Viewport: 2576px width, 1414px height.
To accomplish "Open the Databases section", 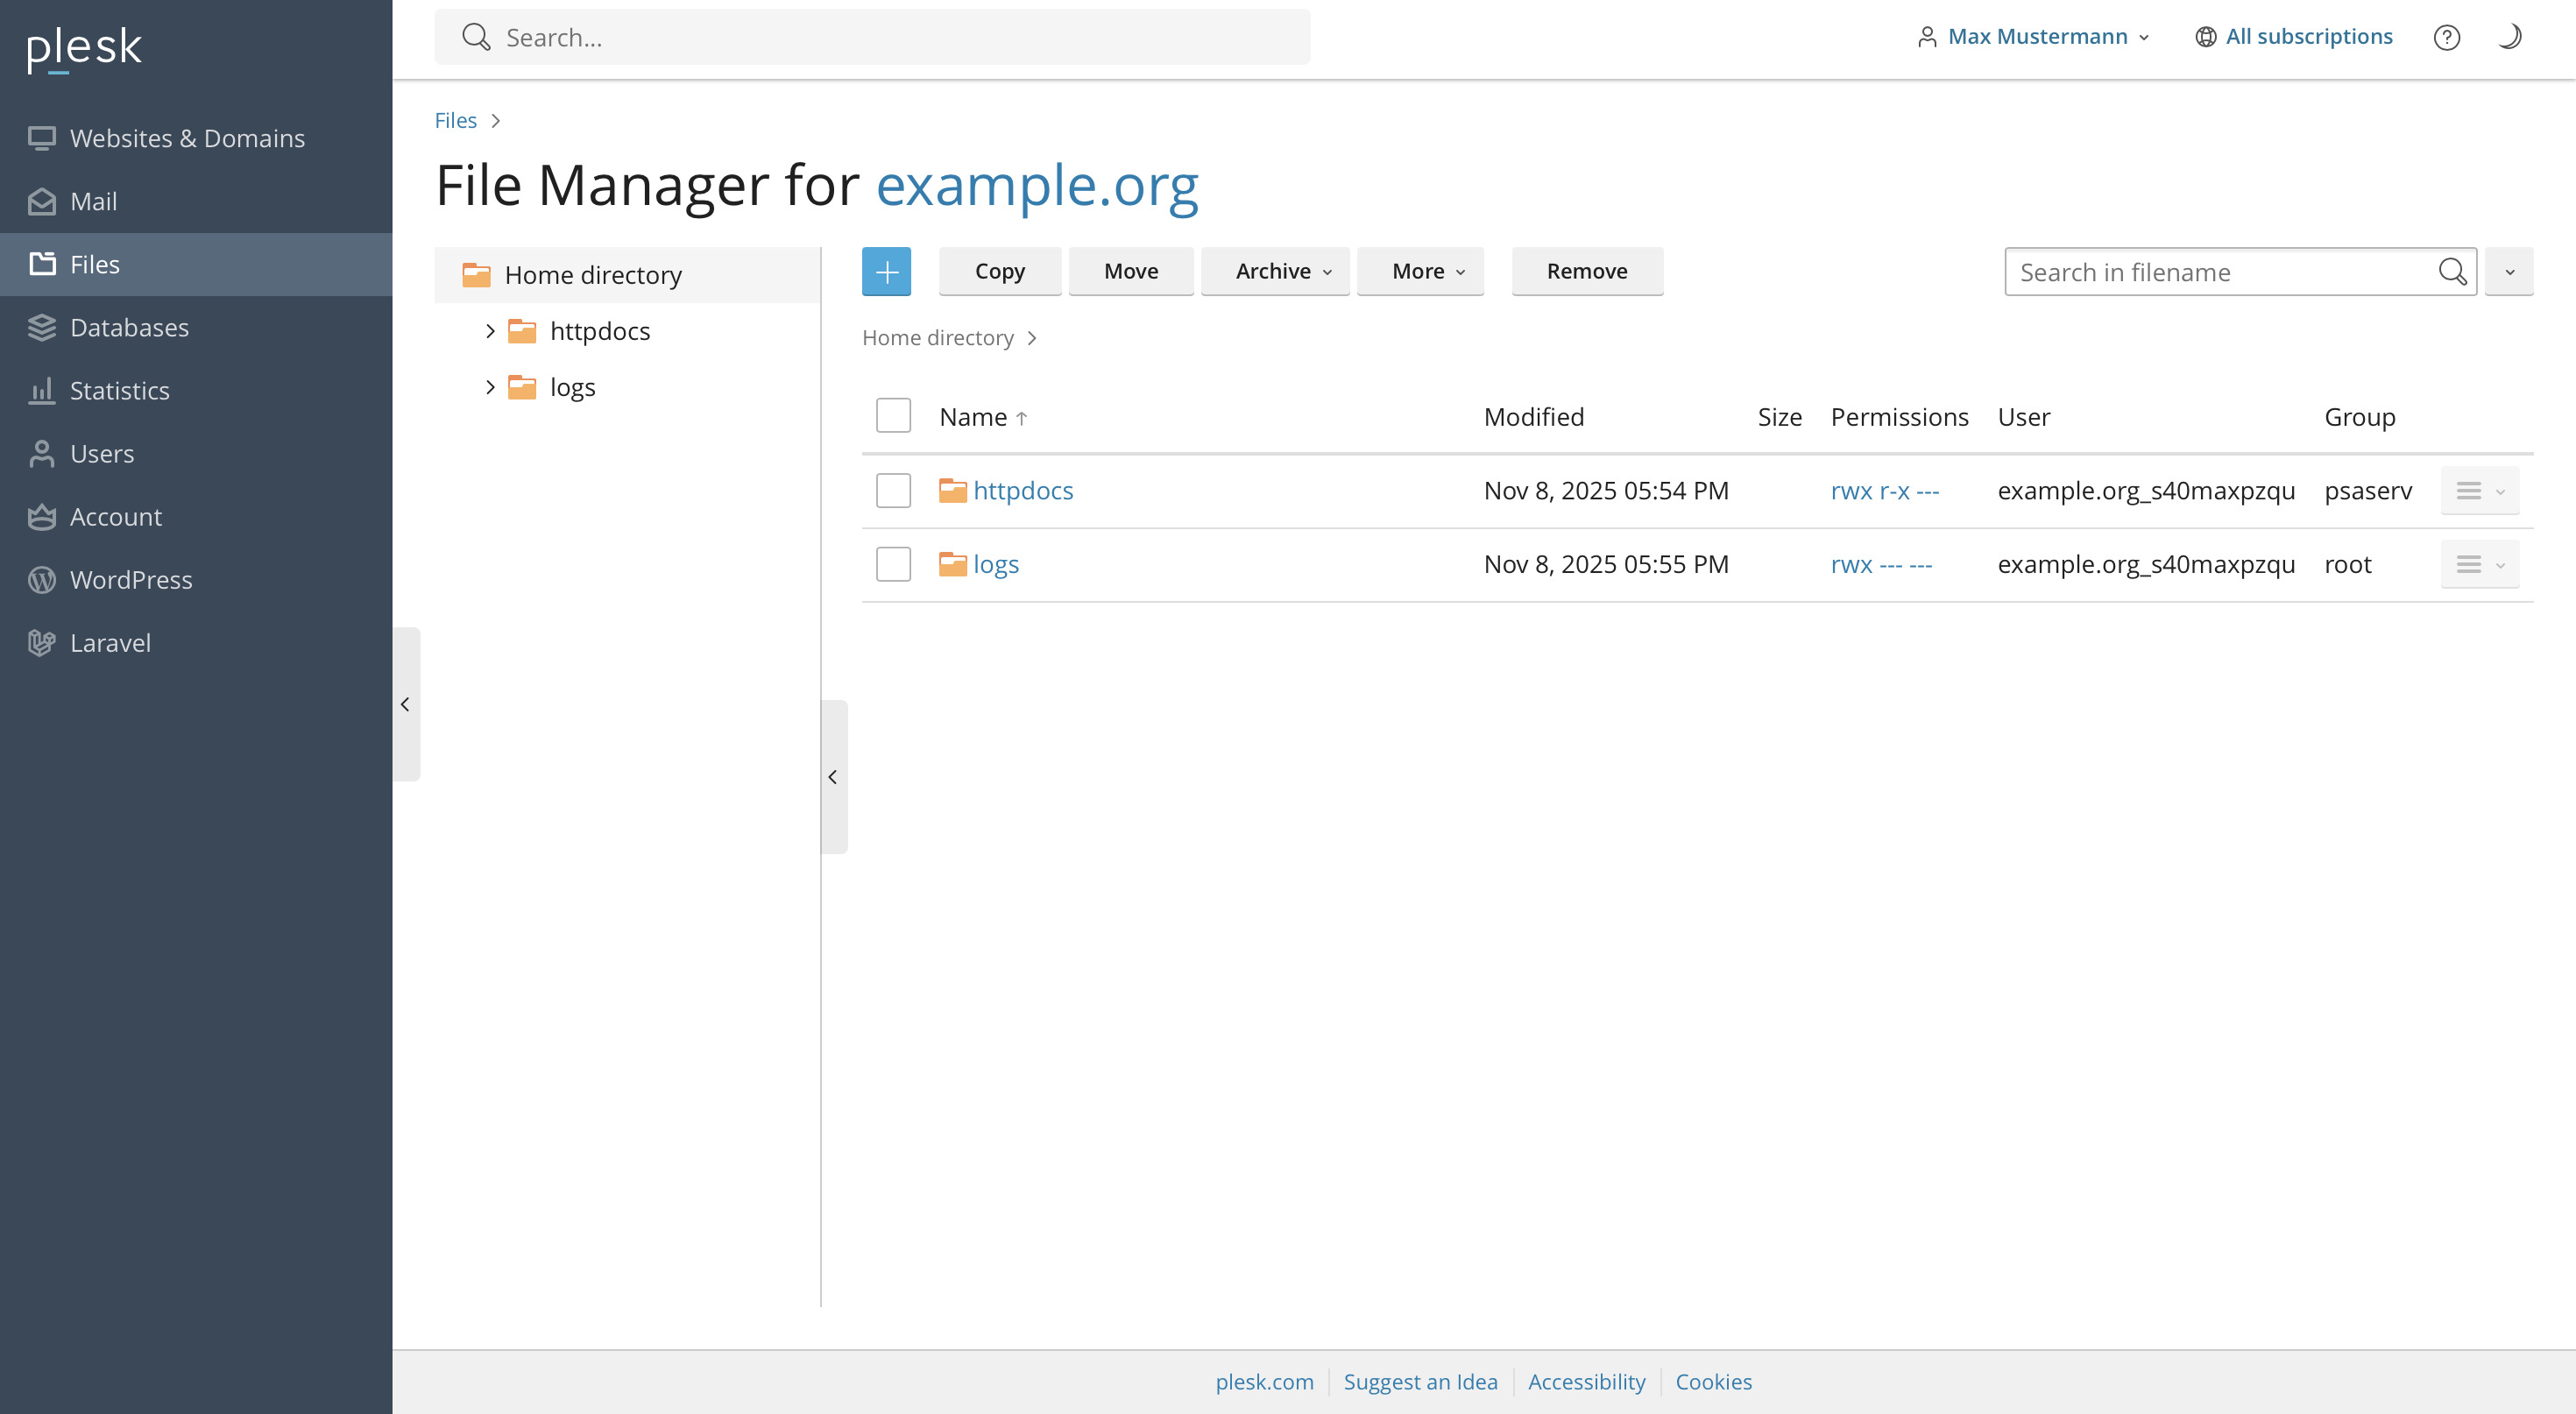I will 129,327.
